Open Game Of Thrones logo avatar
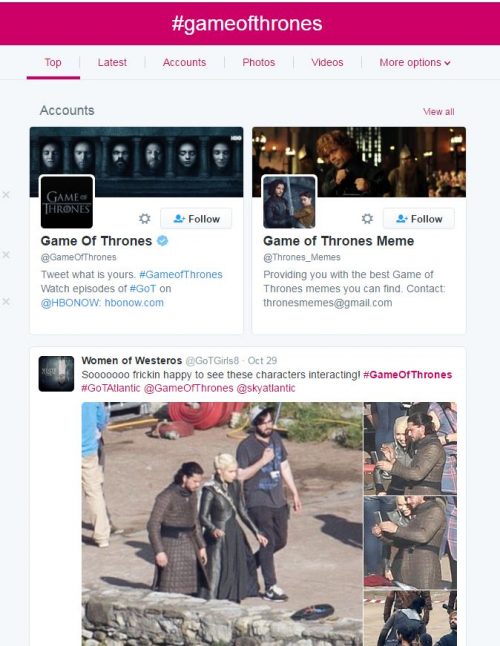Image resolution: width=500 pixels, height=646 pixels. click(x=67, y=202)
